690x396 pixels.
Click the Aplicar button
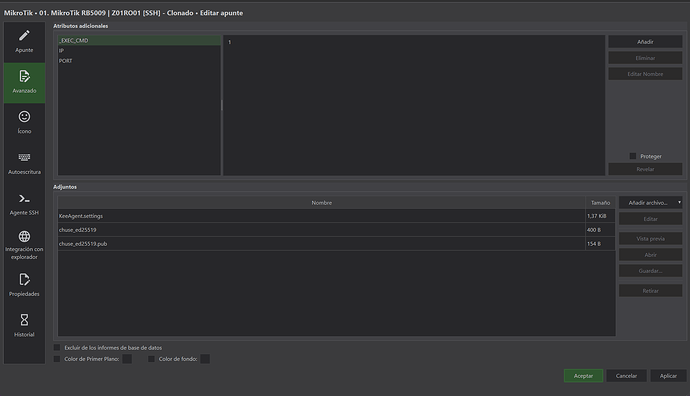tap(668, 376)
